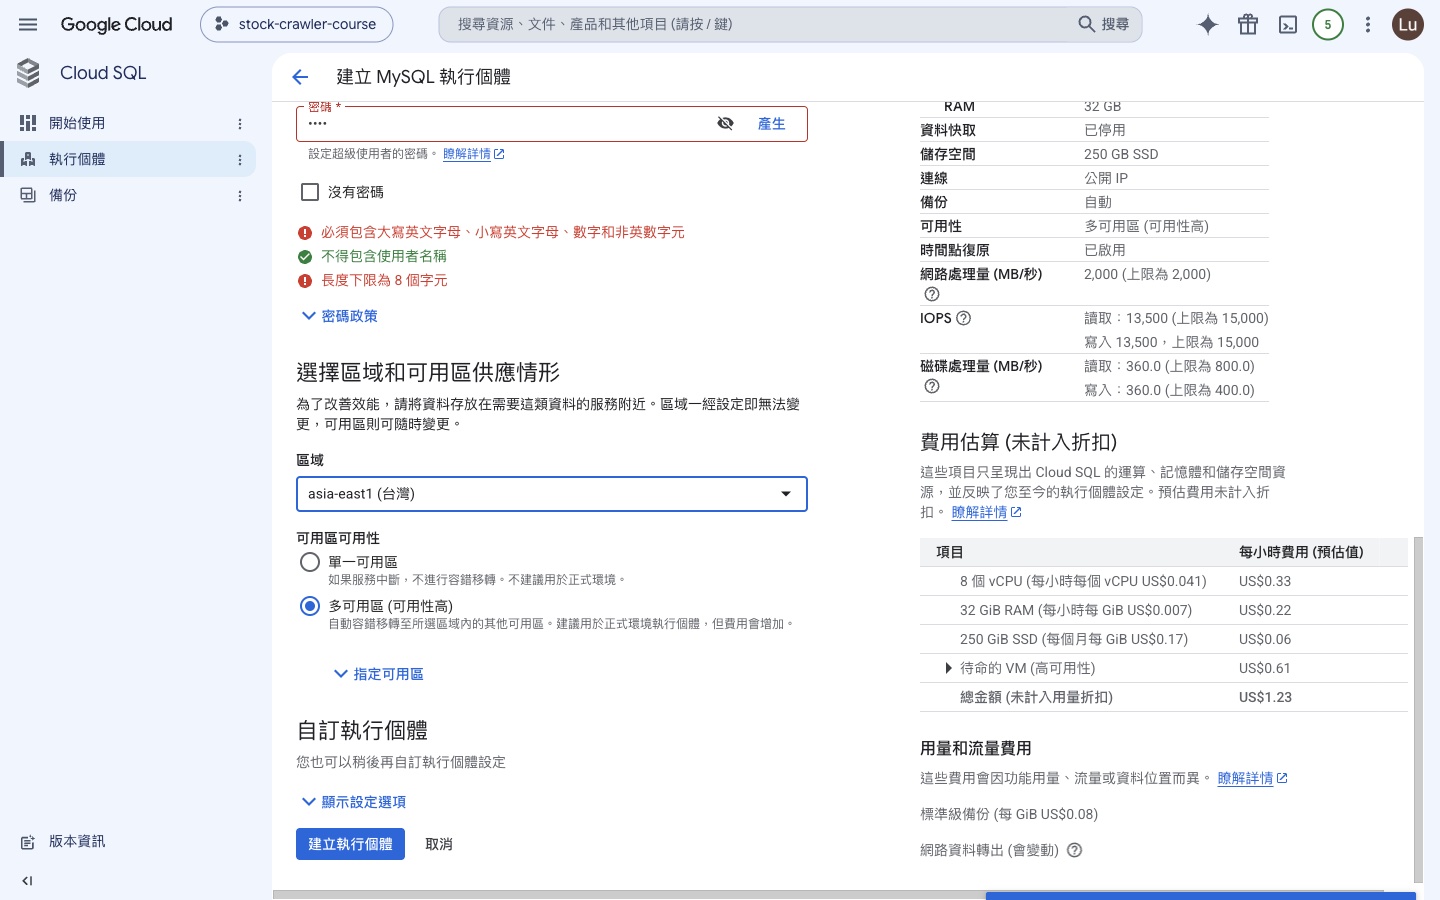The image size is (1440, 900).
Task: Open more options for 開始使用
Action: tap(240, 124)
